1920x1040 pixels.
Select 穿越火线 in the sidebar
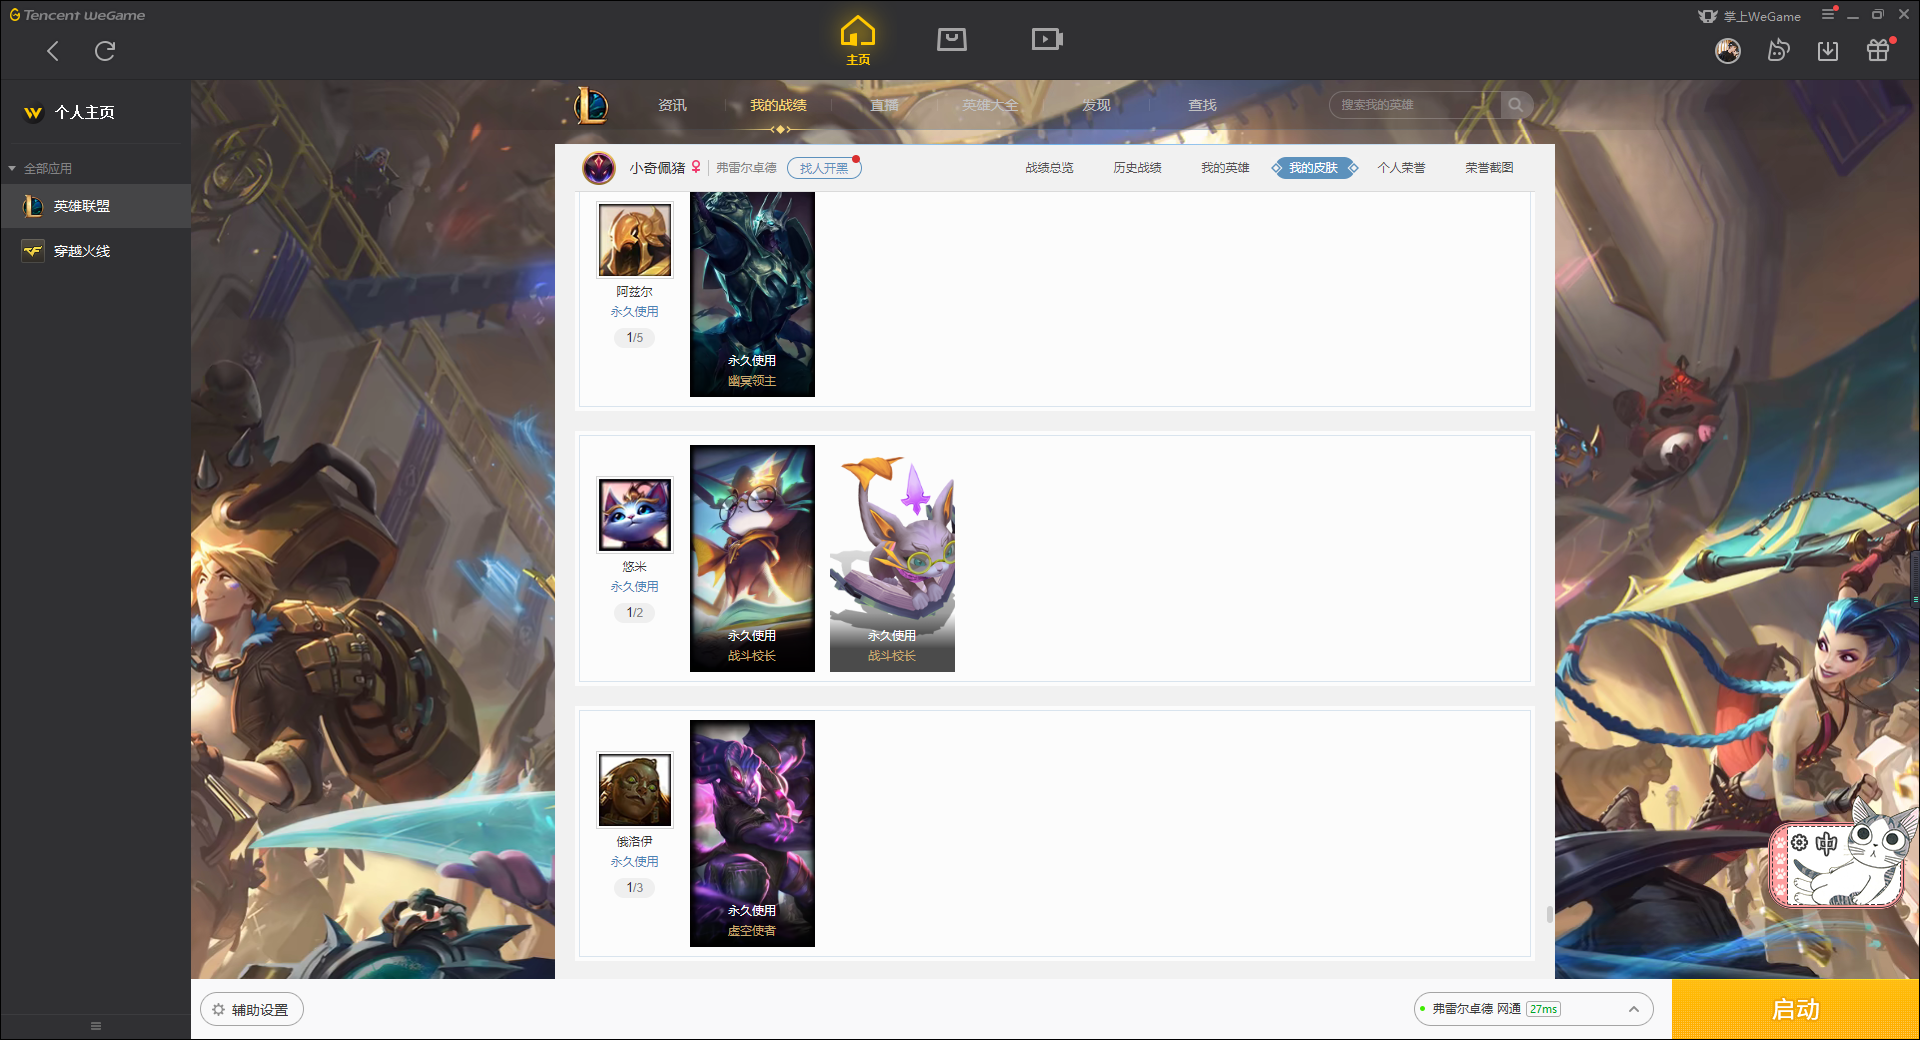95,251
